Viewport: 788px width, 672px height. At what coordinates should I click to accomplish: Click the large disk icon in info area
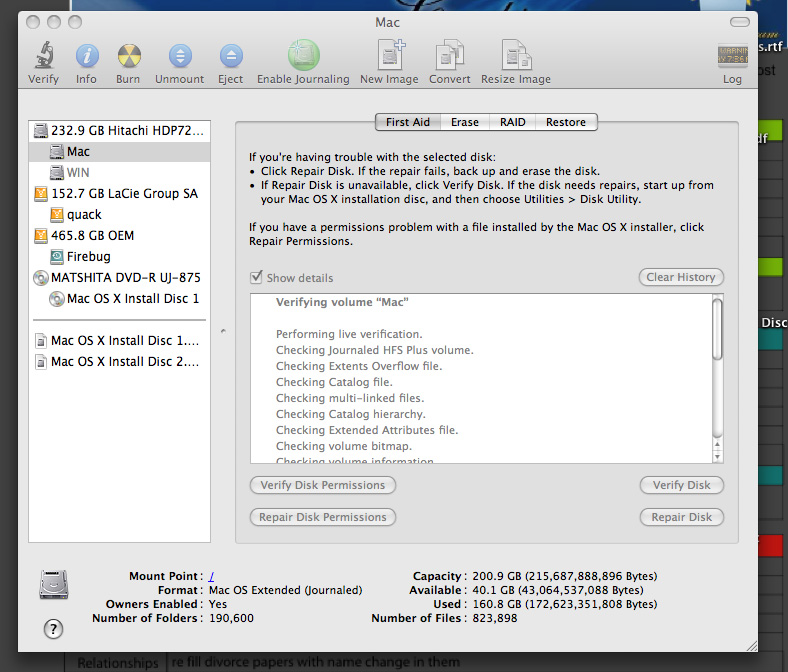click(x=54, y=585)
